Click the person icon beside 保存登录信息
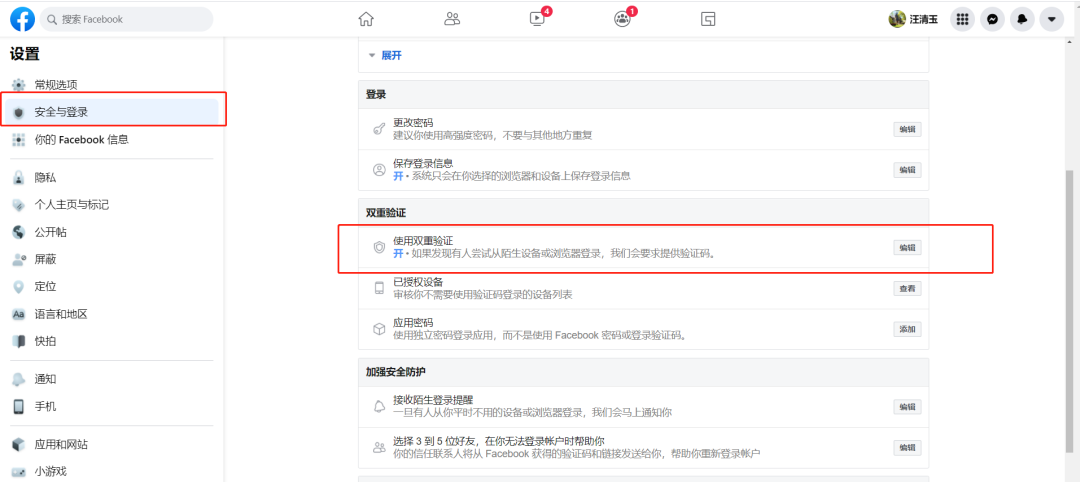Image resolution: width=1080 pixels, height=482 pixels. 378,170
